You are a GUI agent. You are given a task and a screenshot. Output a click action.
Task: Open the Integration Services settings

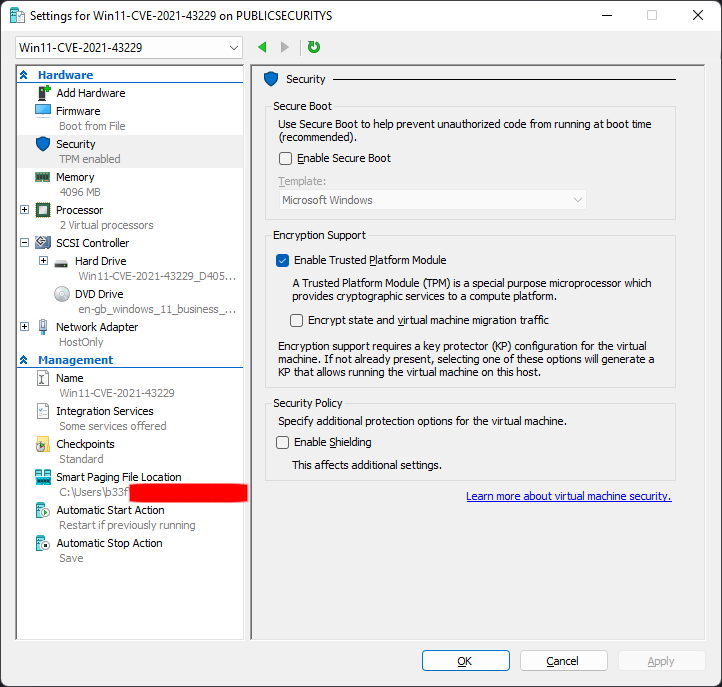pos(105,411)
